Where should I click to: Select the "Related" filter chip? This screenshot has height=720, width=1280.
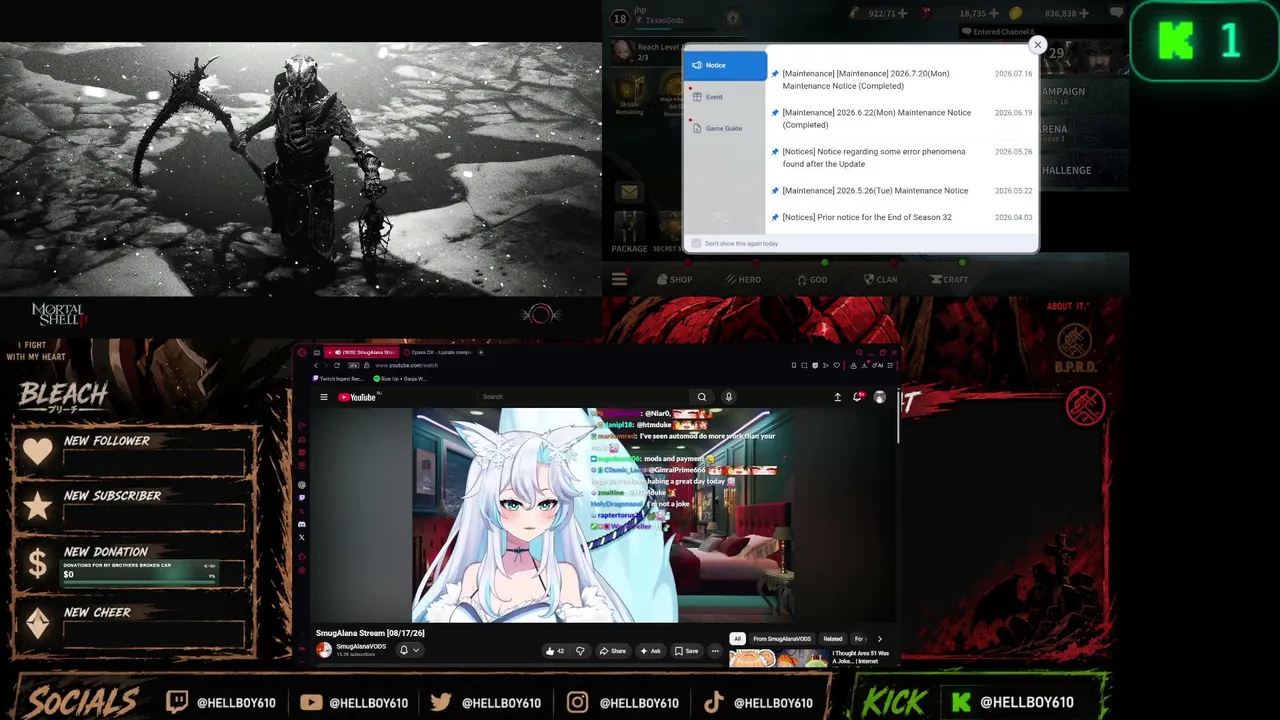tap(832, 639)
